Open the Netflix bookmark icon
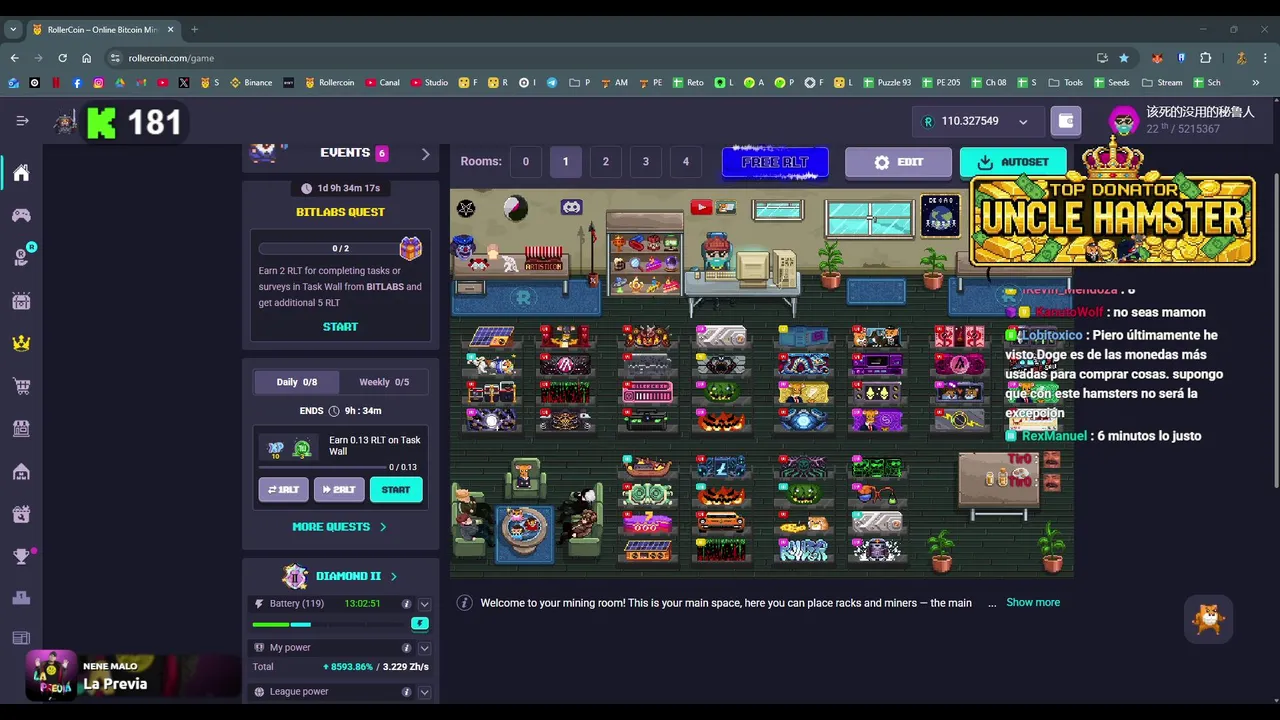Screen dimensions: 1280x720 point(56,83)
